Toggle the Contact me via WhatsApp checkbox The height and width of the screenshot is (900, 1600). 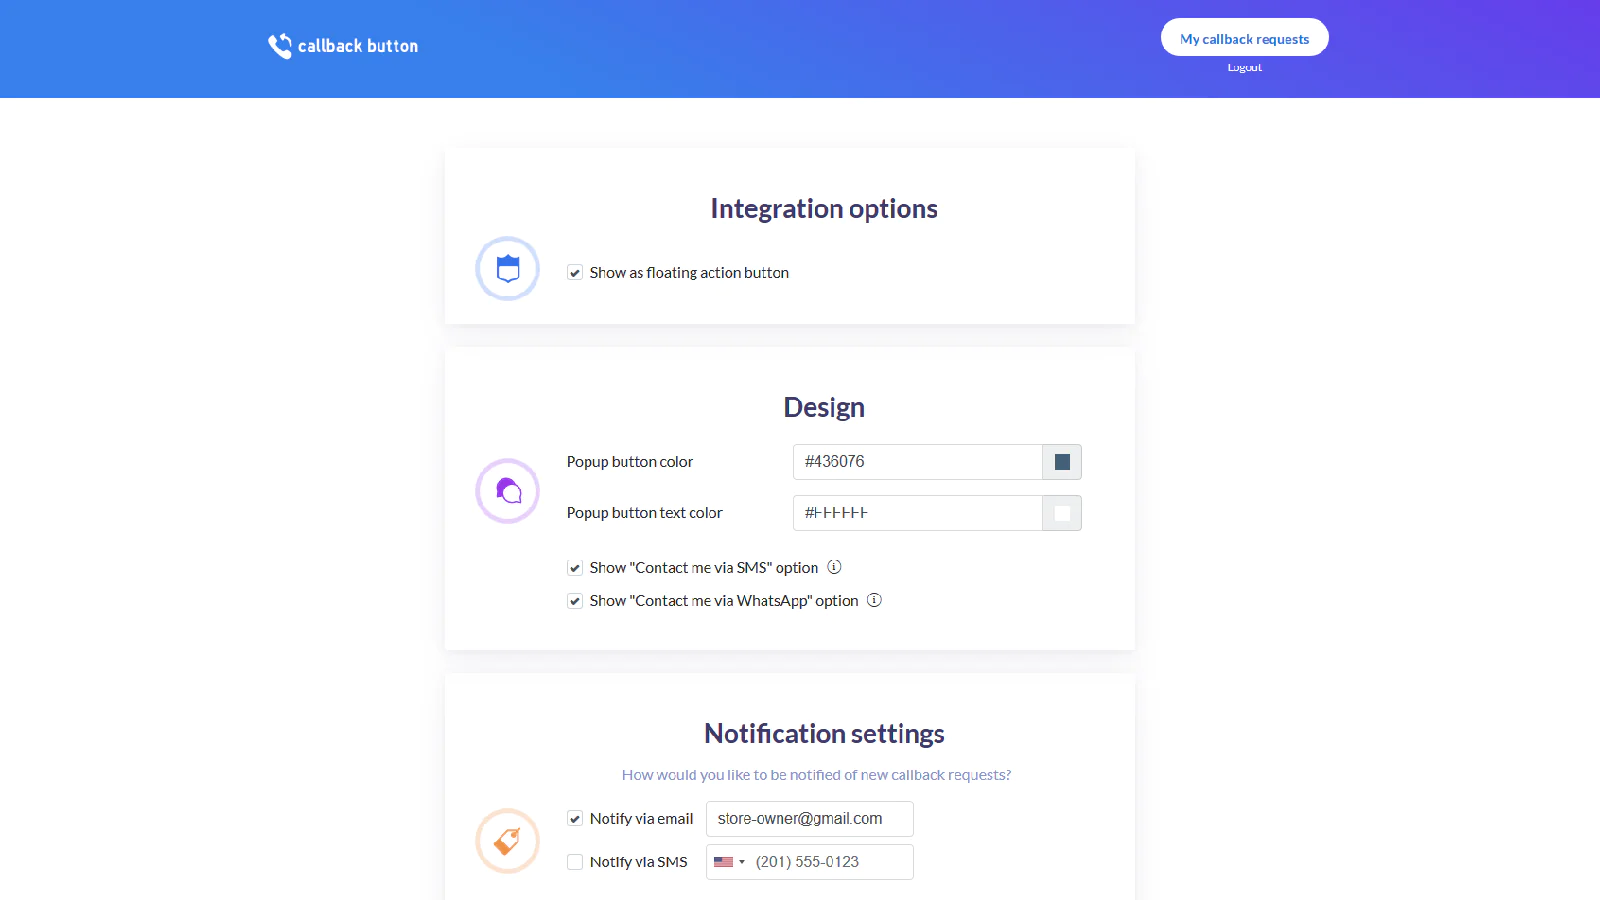(575, 601)
